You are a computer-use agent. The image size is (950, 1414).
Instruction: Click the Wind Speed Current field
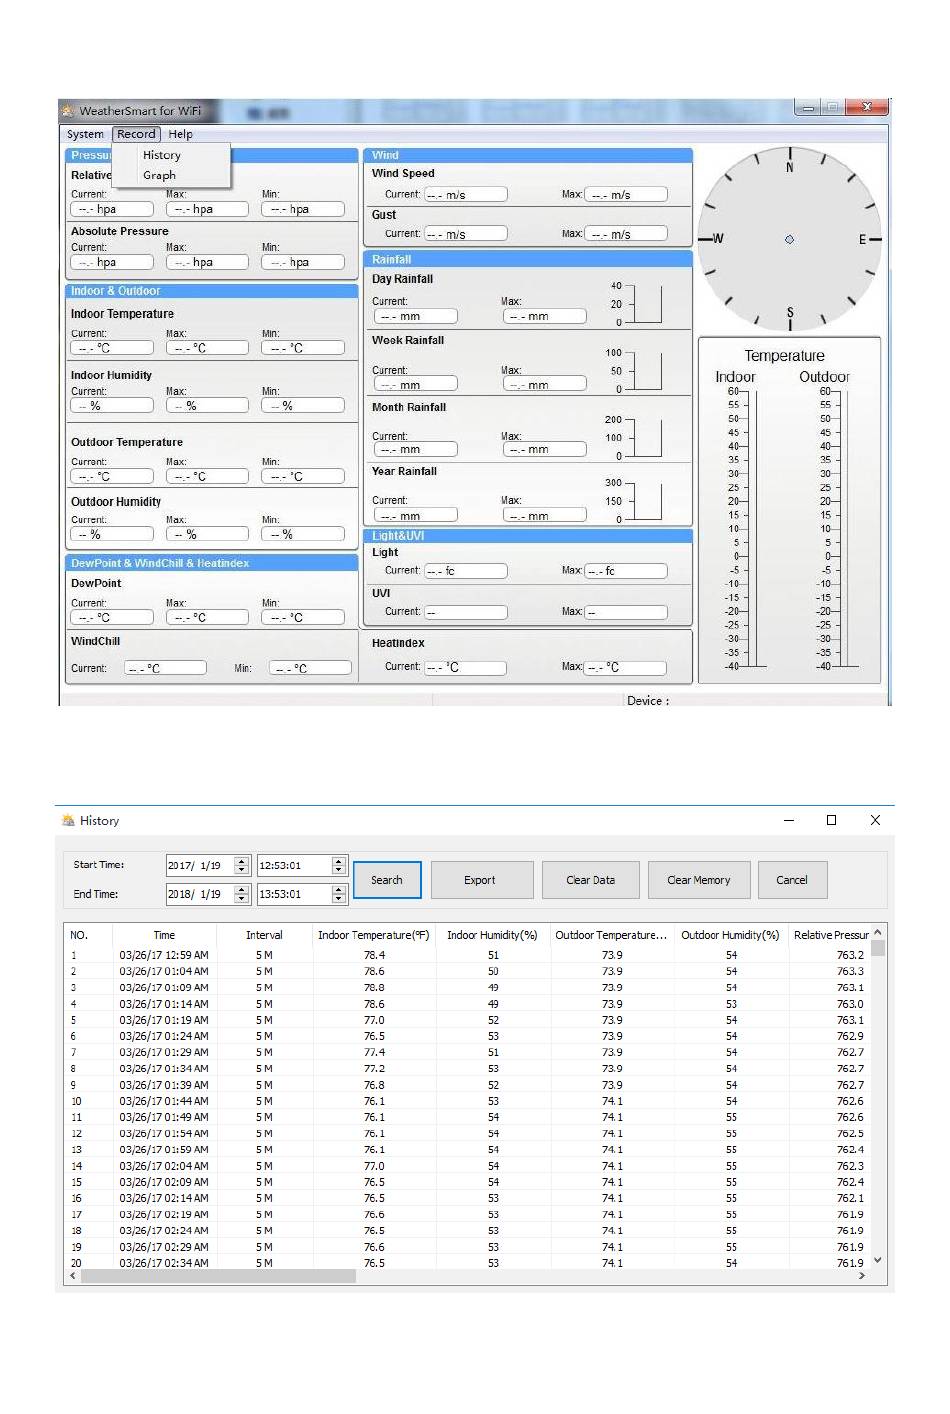click(466, 195)
